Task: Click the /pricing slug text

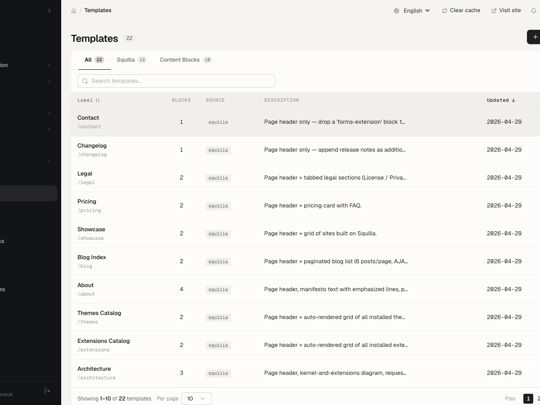Action: tap(89, 210)
